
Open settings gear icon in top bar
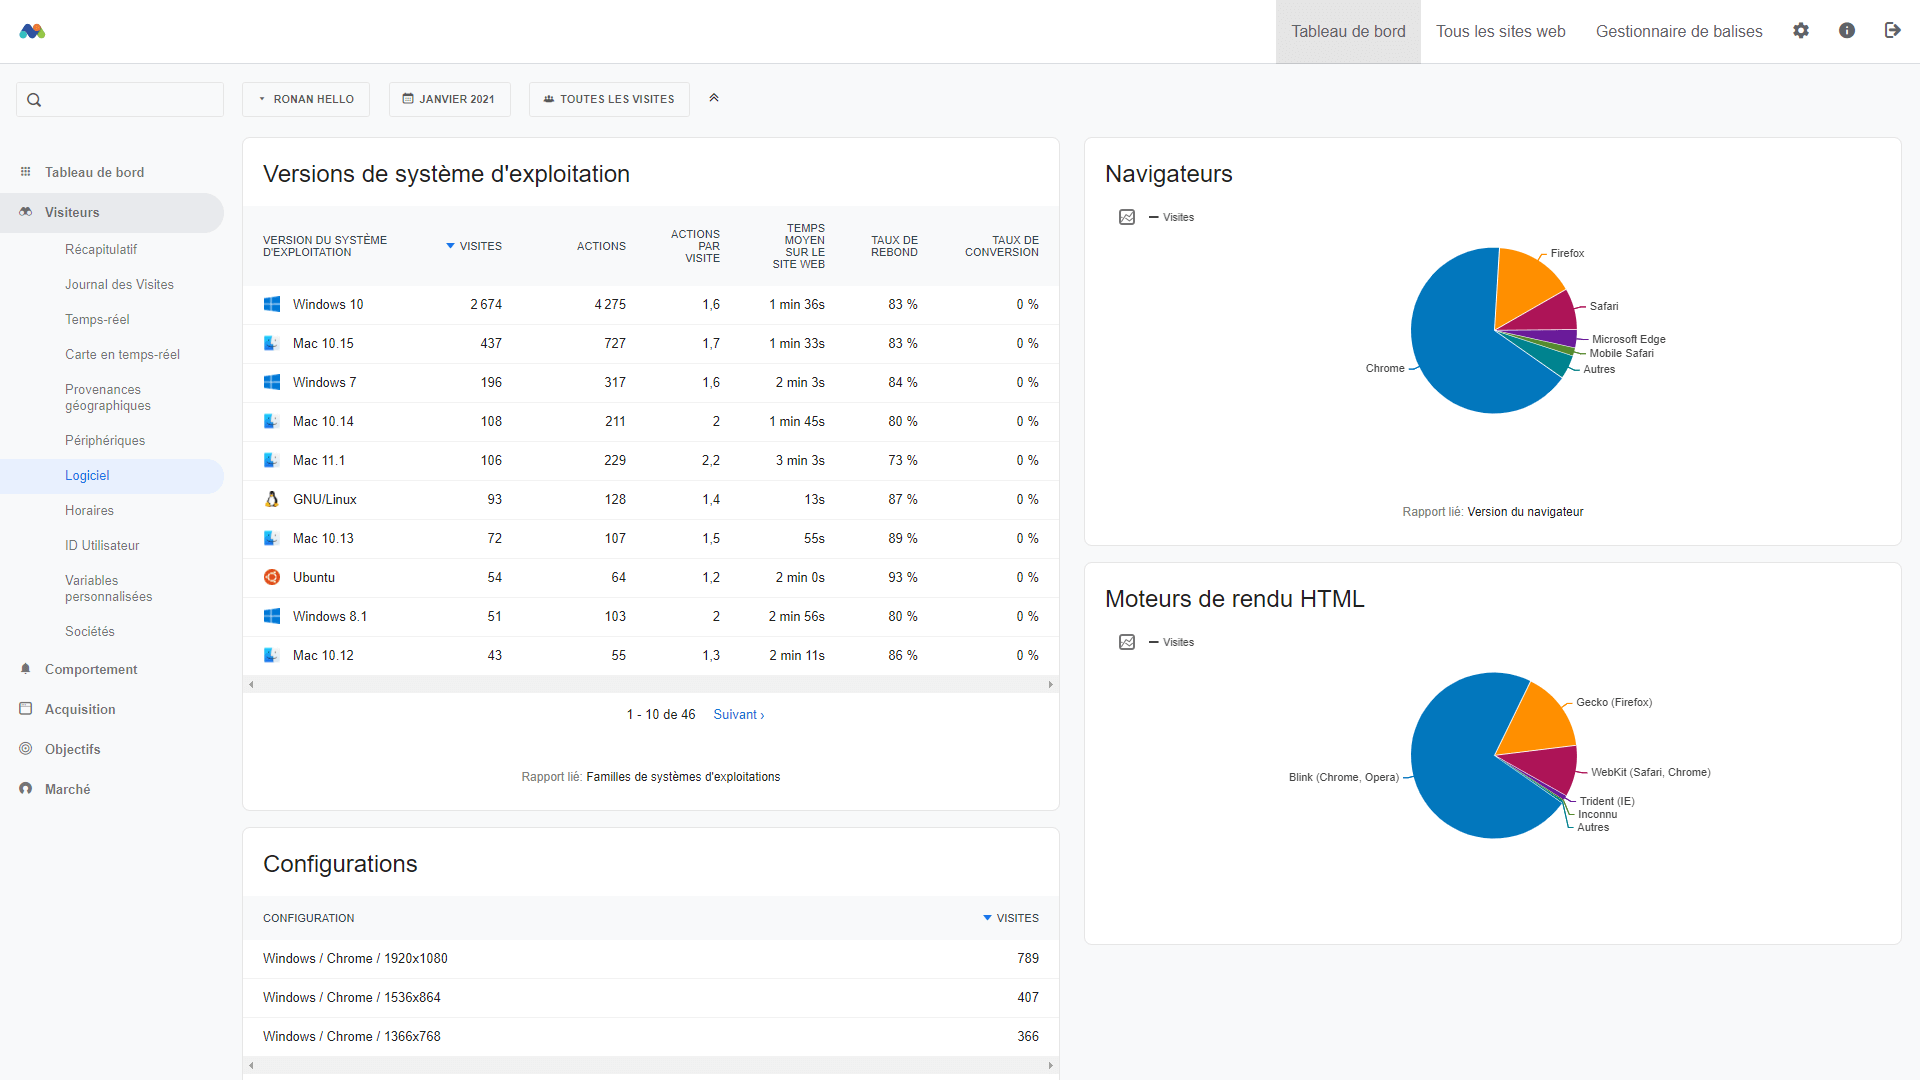[x=1801, y=31]
